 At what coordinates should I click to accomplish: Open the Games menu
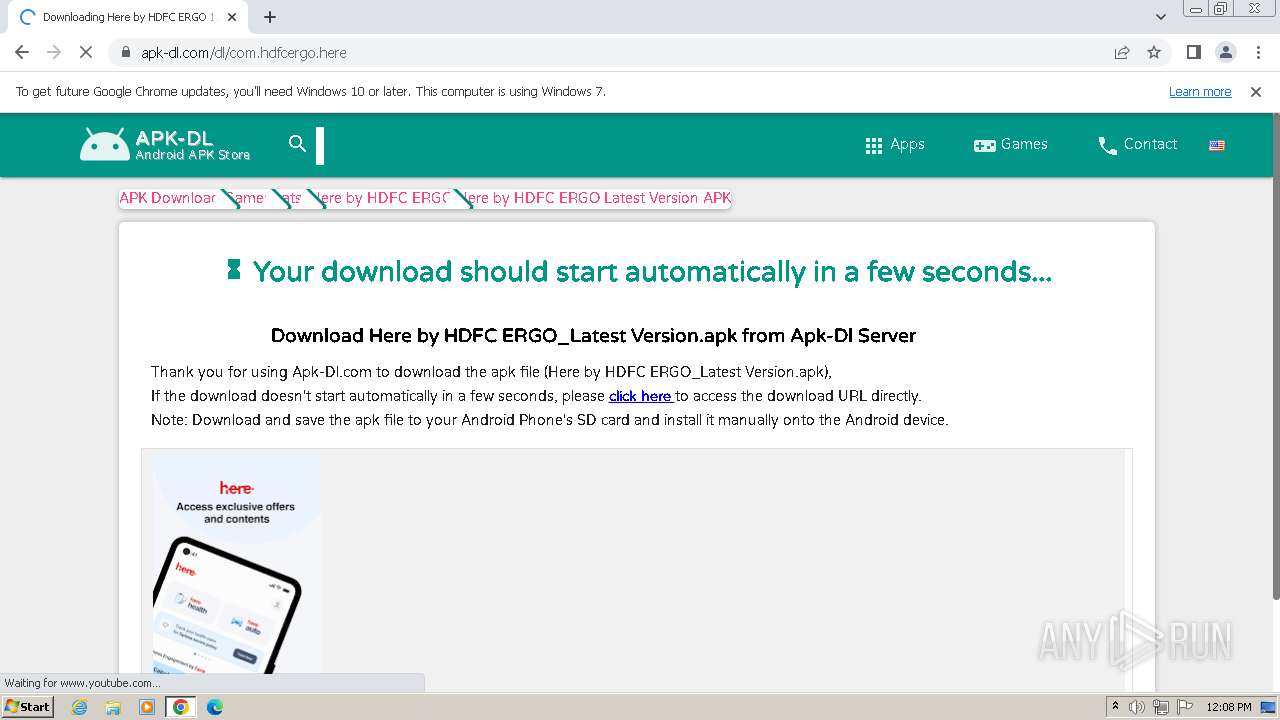[x=1011, y=144]
